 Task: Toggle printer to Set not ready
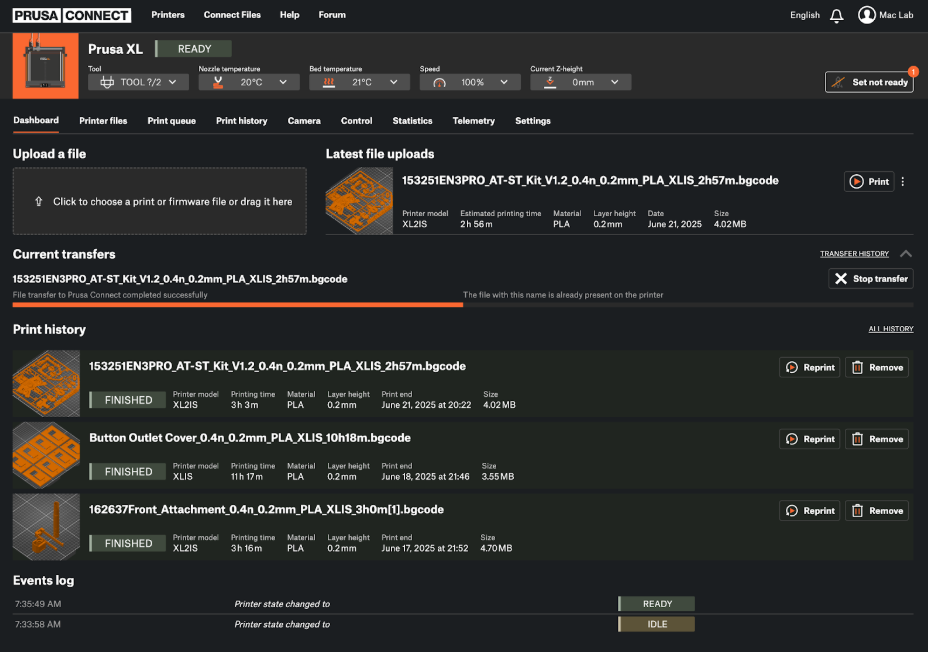(869, 82)
